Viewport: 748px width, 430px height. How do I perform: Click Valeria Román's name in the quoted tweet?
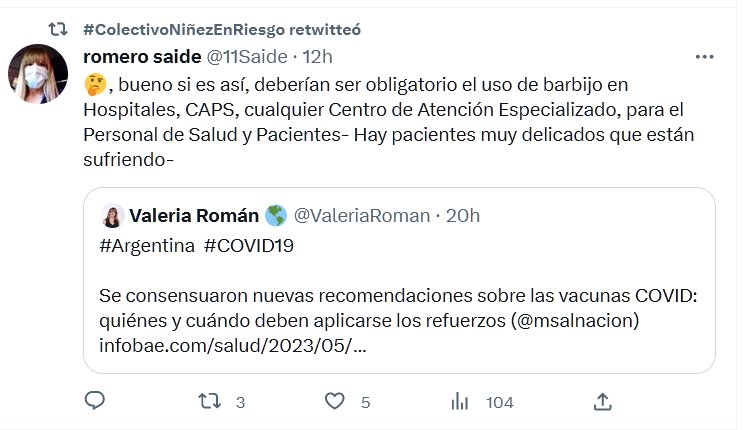194,216
